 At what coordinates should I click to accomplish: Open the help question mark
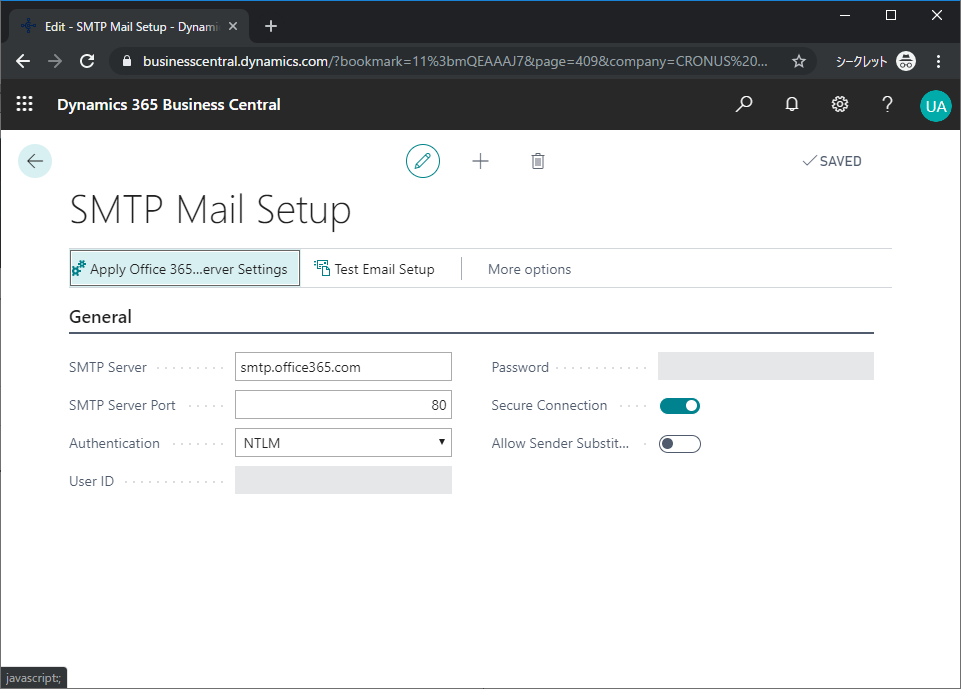point(887,104)
